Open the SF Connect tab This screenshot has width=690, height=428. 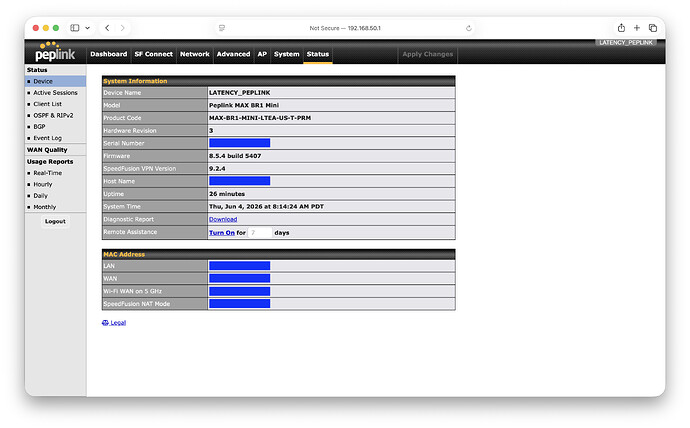tap(154, 54)
